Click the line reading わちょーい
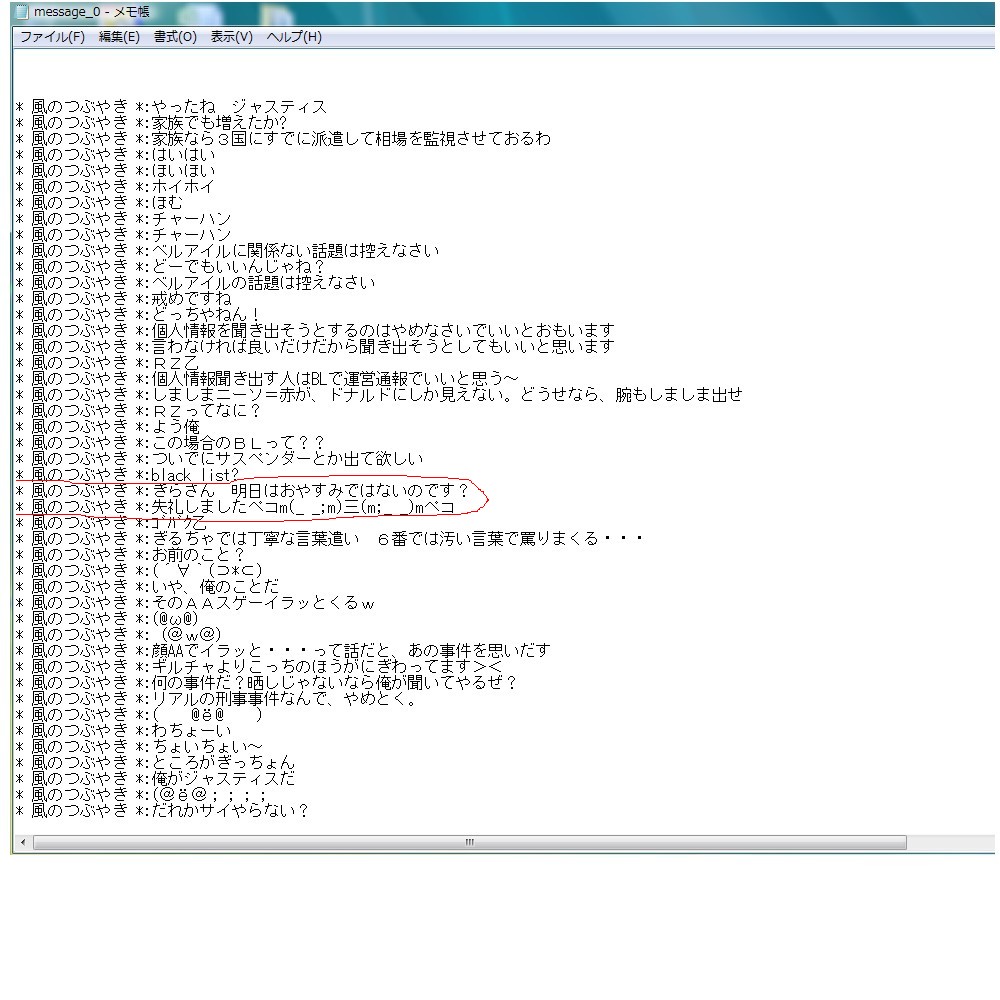Image resolution: width=1000 pixels, height=1000 pixels. click(191, 731)
